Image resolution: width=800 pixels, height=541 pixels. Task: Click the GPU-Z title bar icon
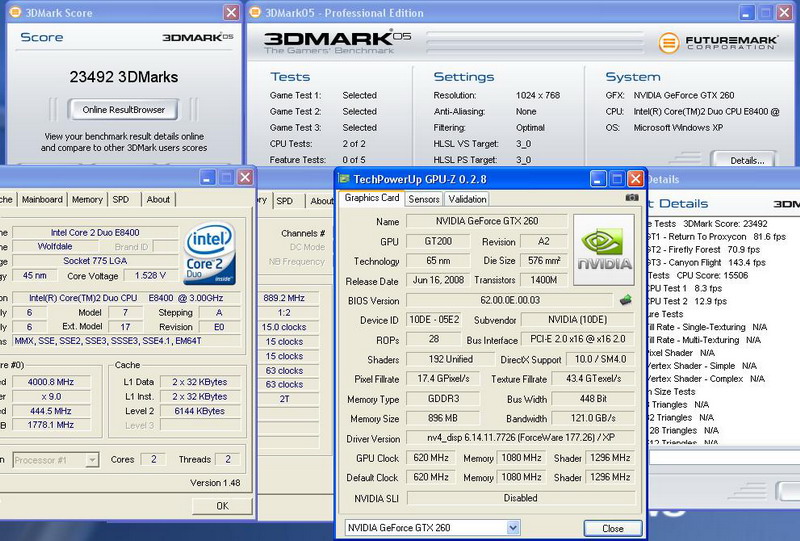point(344,179)
